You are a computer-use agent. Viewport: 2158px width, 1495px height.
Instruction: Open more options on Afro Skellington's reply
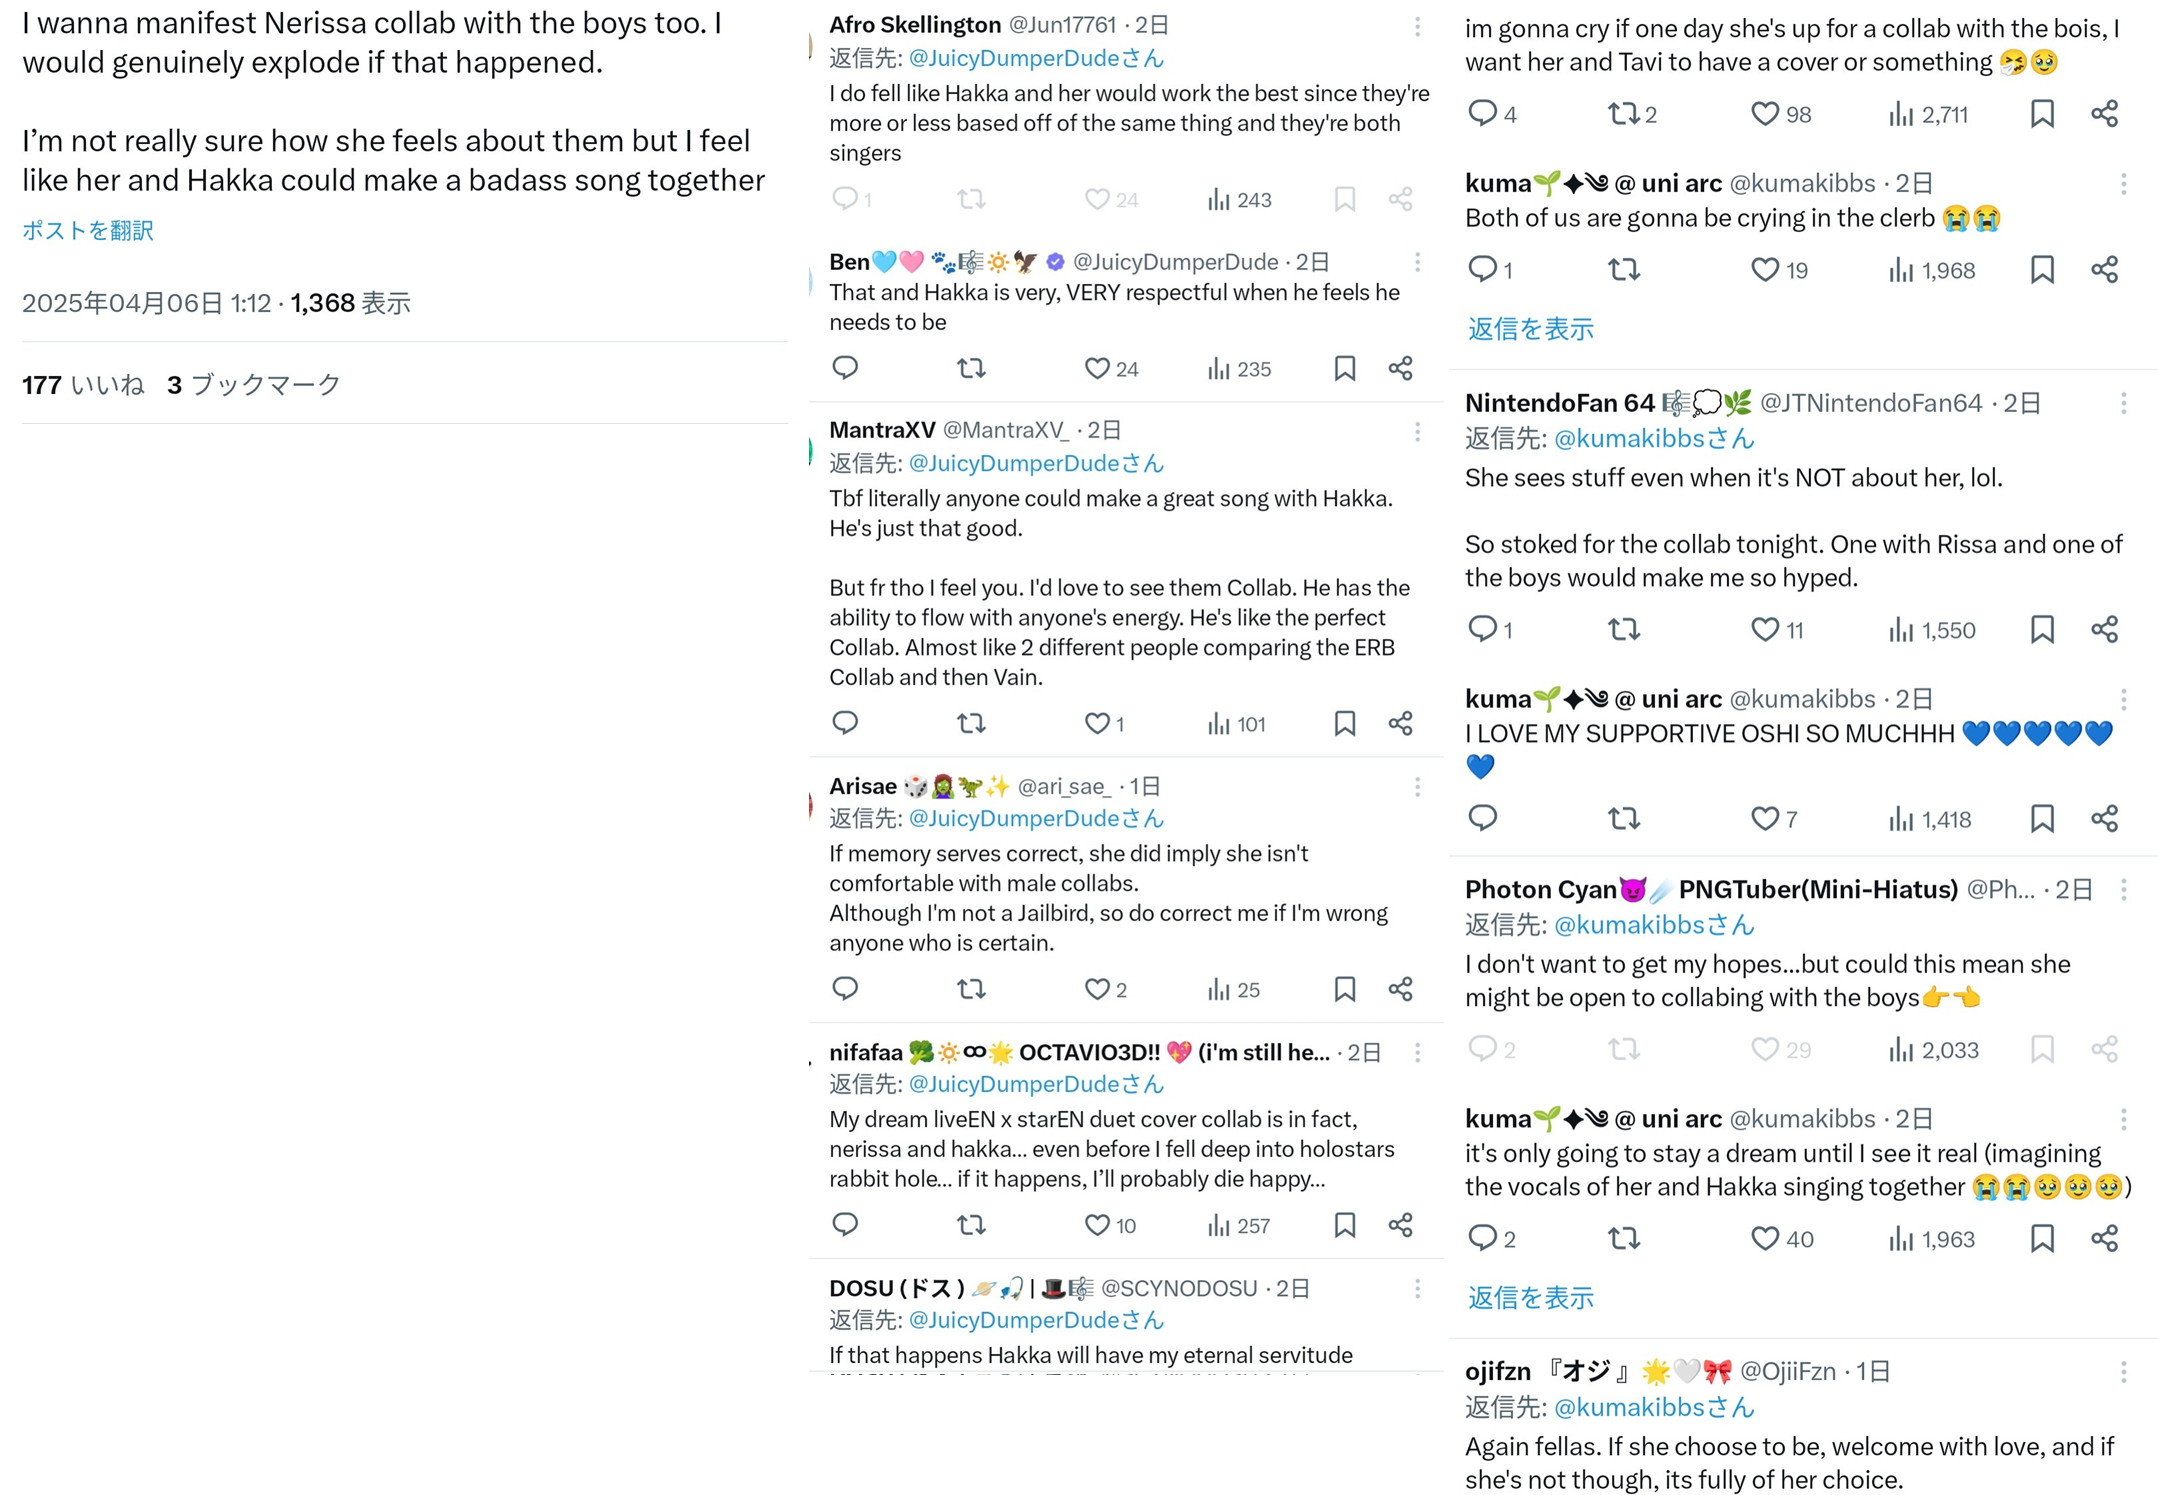pos(1417,27)
